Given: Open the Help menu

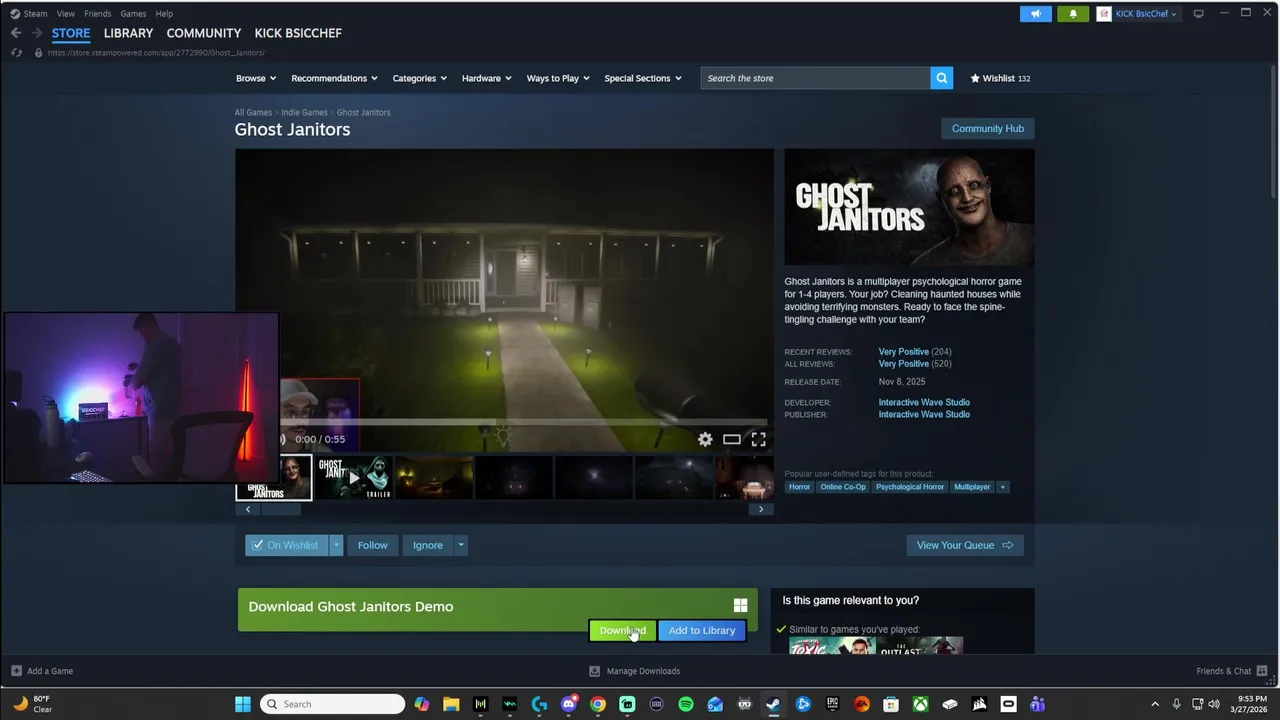Looking at the screenshot, I should [164, 14].
